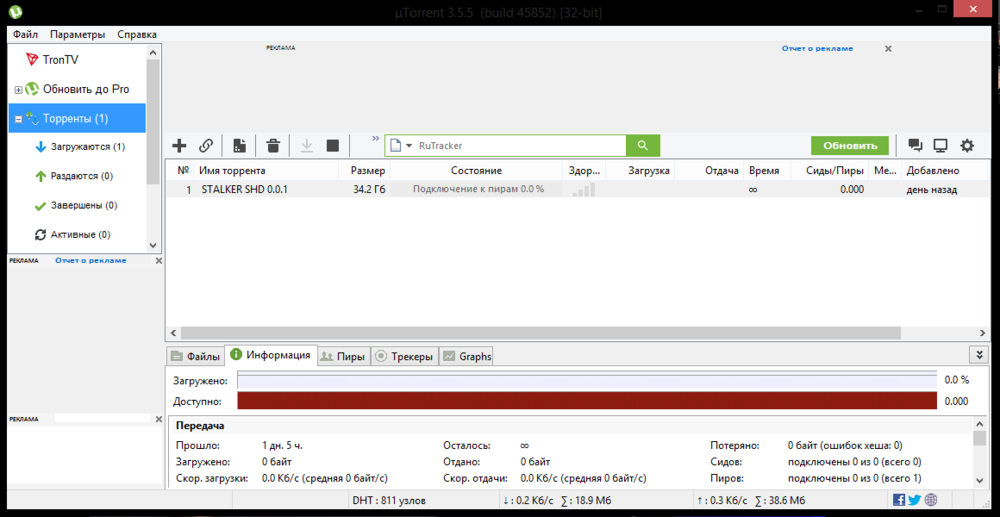
Task: Click info panel scroll down arrow
Action: click(980, 480)
